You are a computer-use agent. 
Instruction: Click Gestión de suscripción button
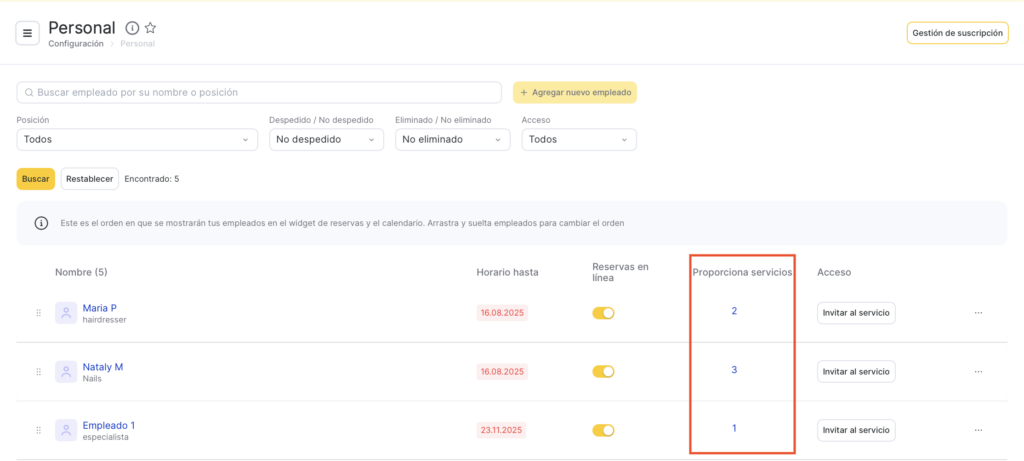[x=957, y=33]
